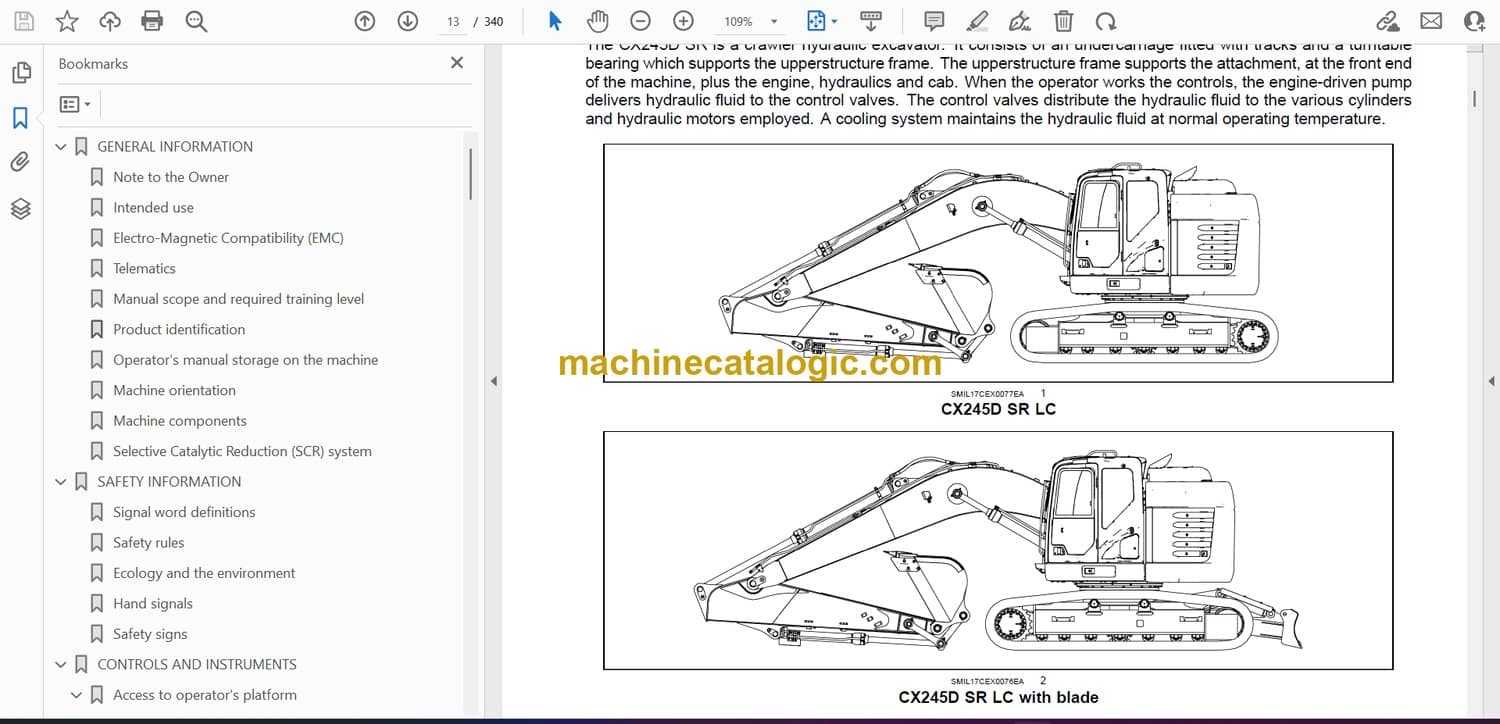This screenshot has width=1500, height=724.
Task: Click the upload to cloud icon
Action: point(110,21)
